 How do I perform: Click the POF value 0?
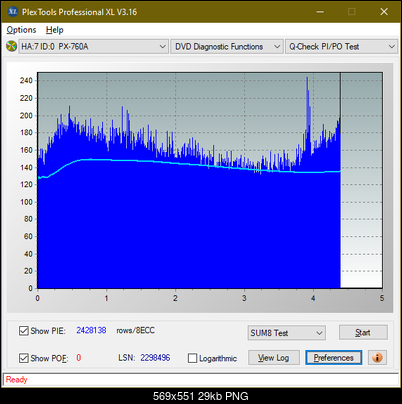click(x=79, y=358)
